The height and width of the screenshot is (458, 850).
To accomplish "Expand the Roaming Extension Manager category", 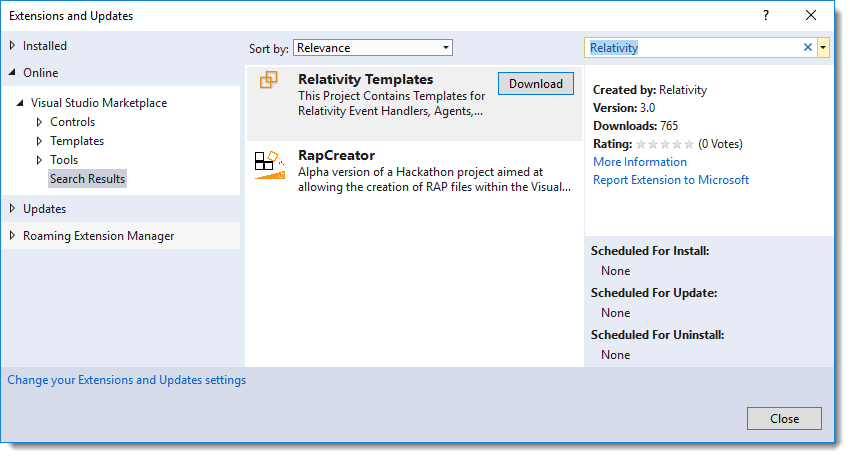I will (12, 236).
